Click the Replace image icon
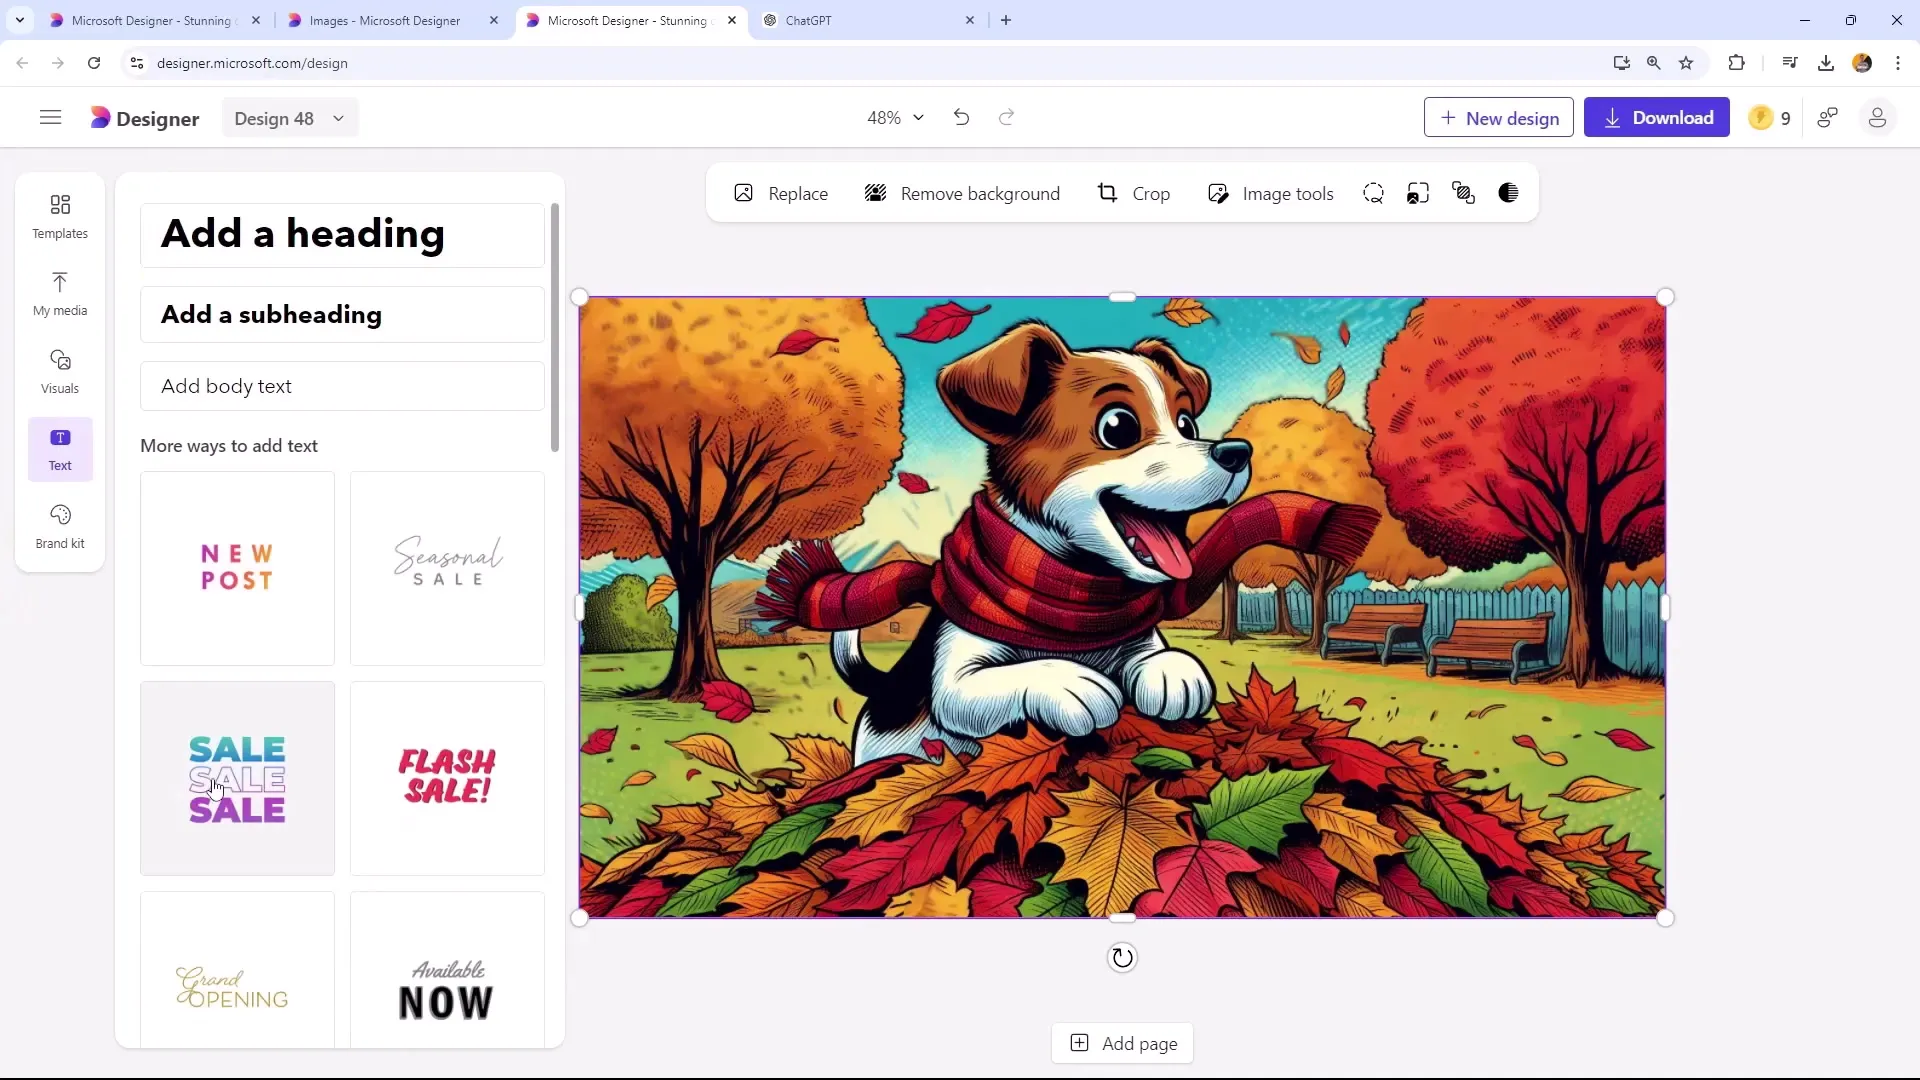 click(746, 194)
